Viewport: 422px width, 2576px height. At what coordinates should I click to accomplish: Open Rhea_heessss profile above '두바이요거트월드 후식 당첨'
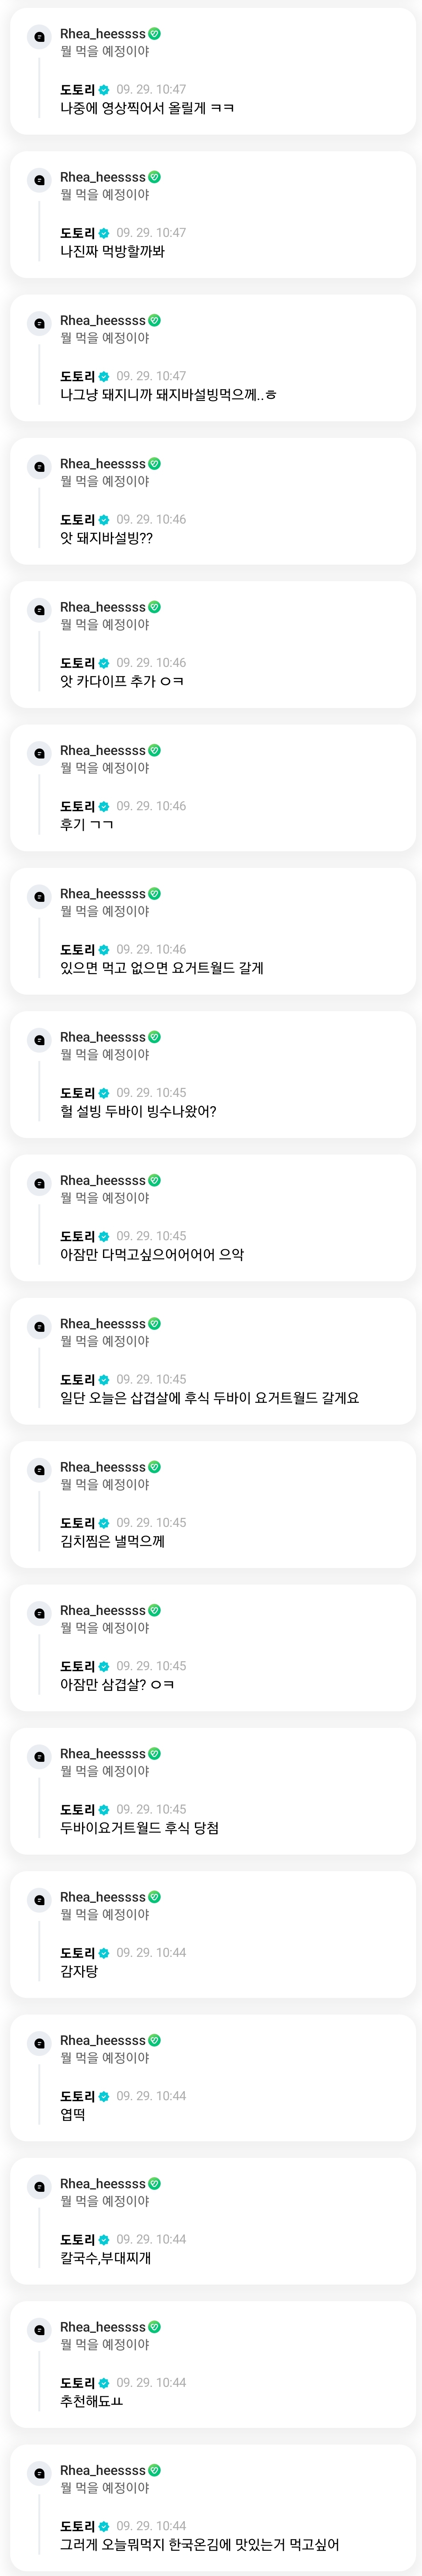(102, 1753)
